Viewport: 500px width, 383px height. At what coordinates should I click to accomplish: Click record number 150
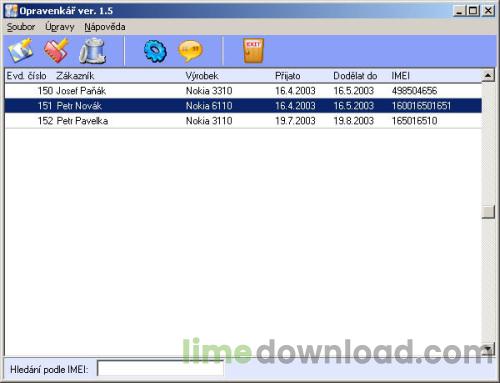(45, 91)
